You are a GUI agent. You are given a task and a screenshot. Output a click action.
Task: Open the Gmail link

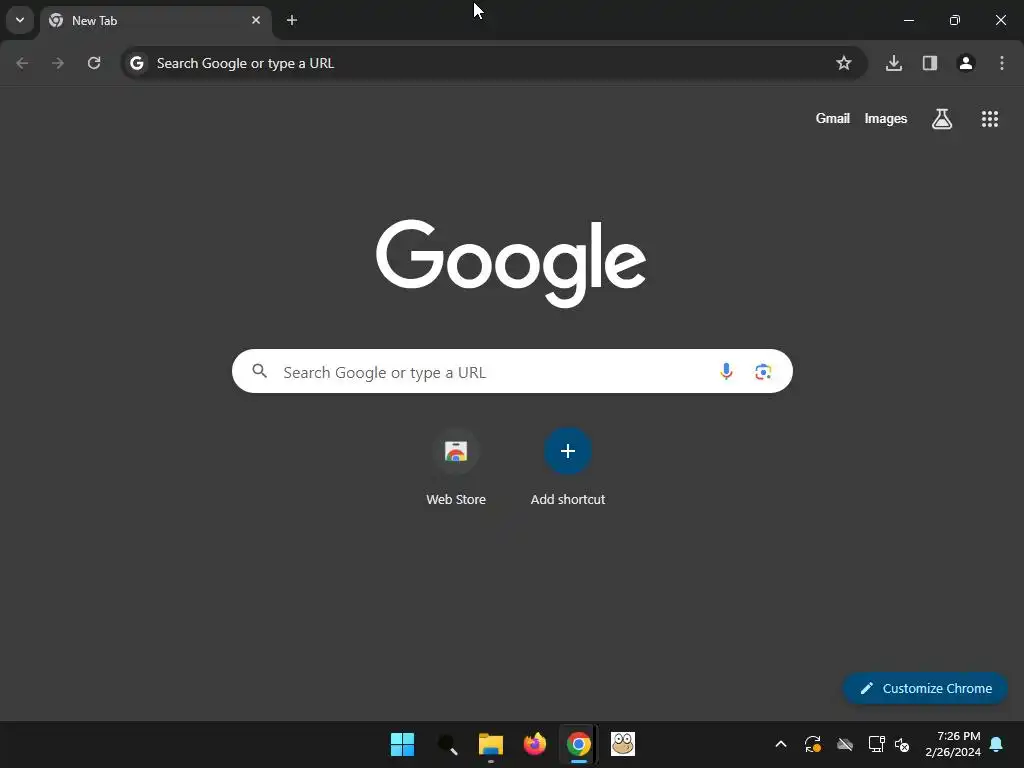point(833,118)
